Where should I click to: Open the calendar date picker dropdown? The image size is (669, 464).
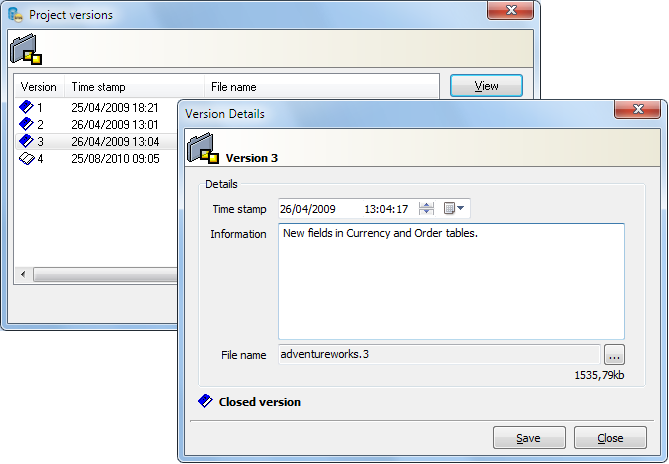pyautogui.click(x=455, y=209)
